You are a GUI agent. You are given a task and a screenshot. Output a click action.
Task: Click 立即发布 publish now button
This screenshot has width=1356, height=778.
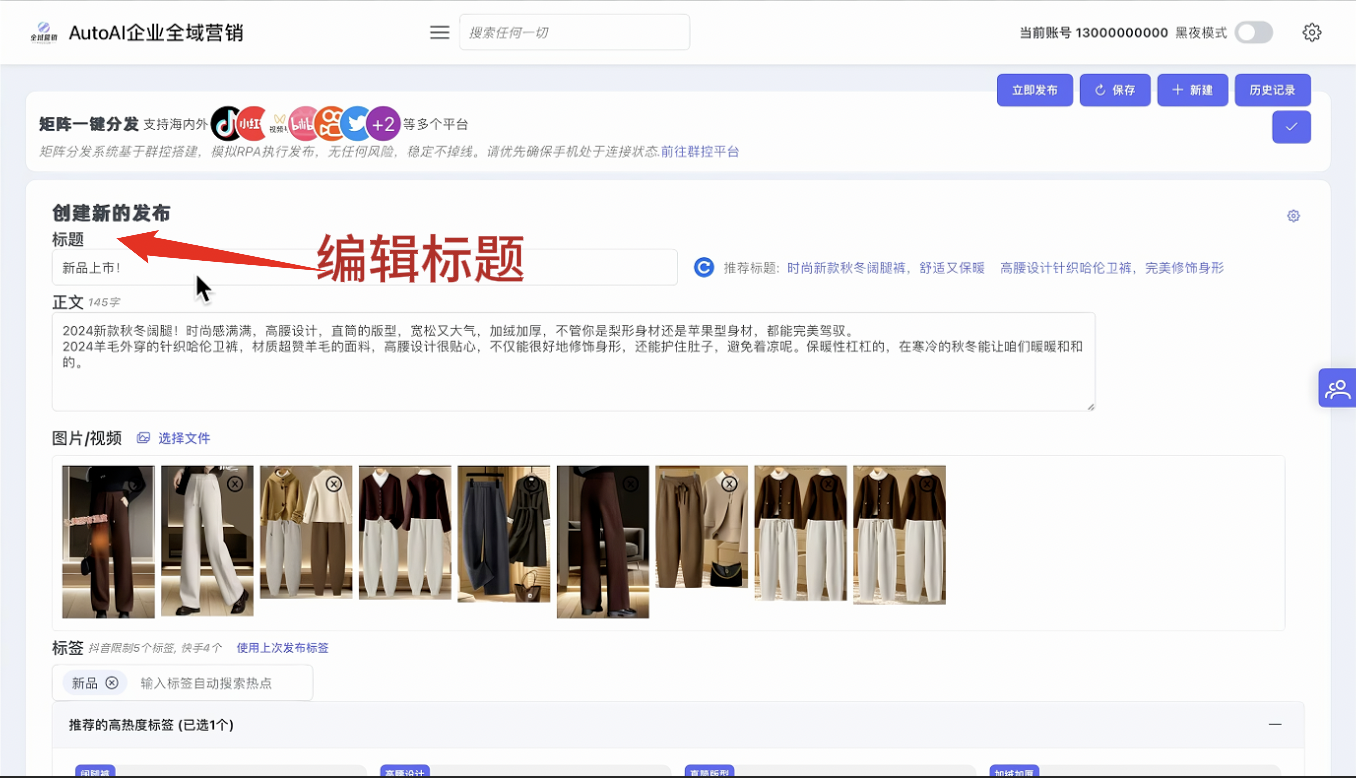[x=1034, y=90]
